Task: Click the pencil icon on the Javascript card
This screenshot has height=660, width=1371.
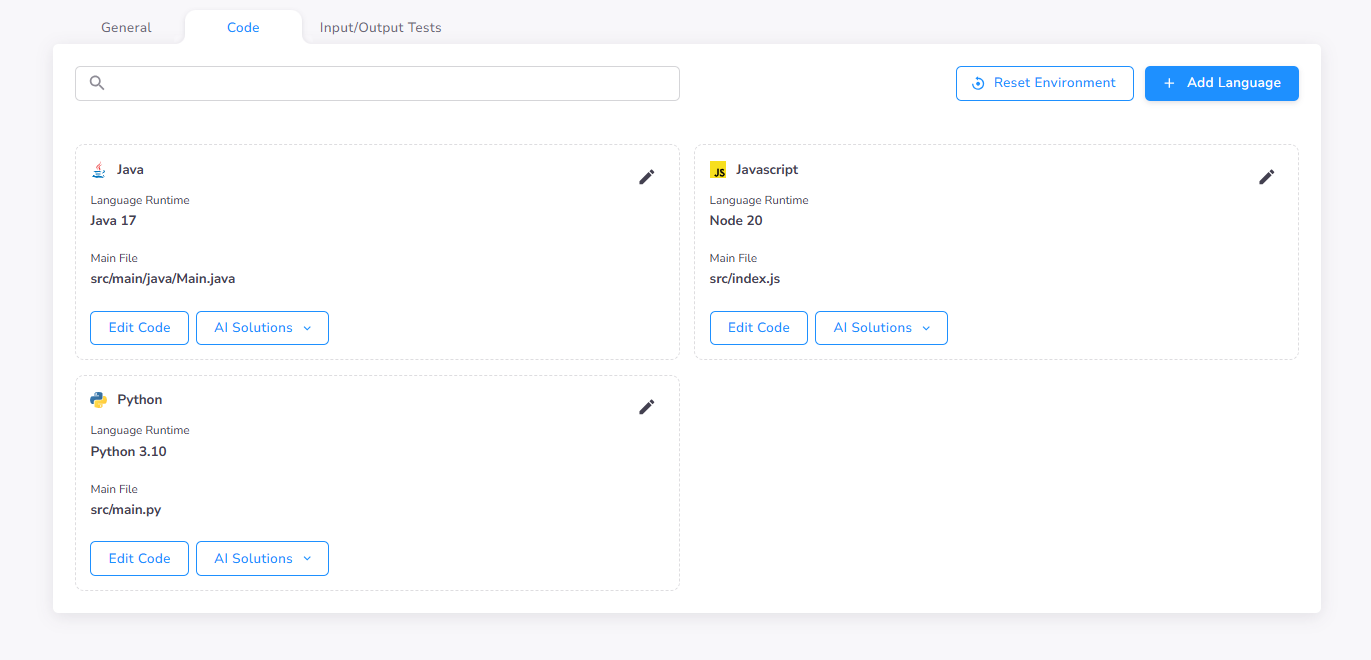Action: (1266, 177)
